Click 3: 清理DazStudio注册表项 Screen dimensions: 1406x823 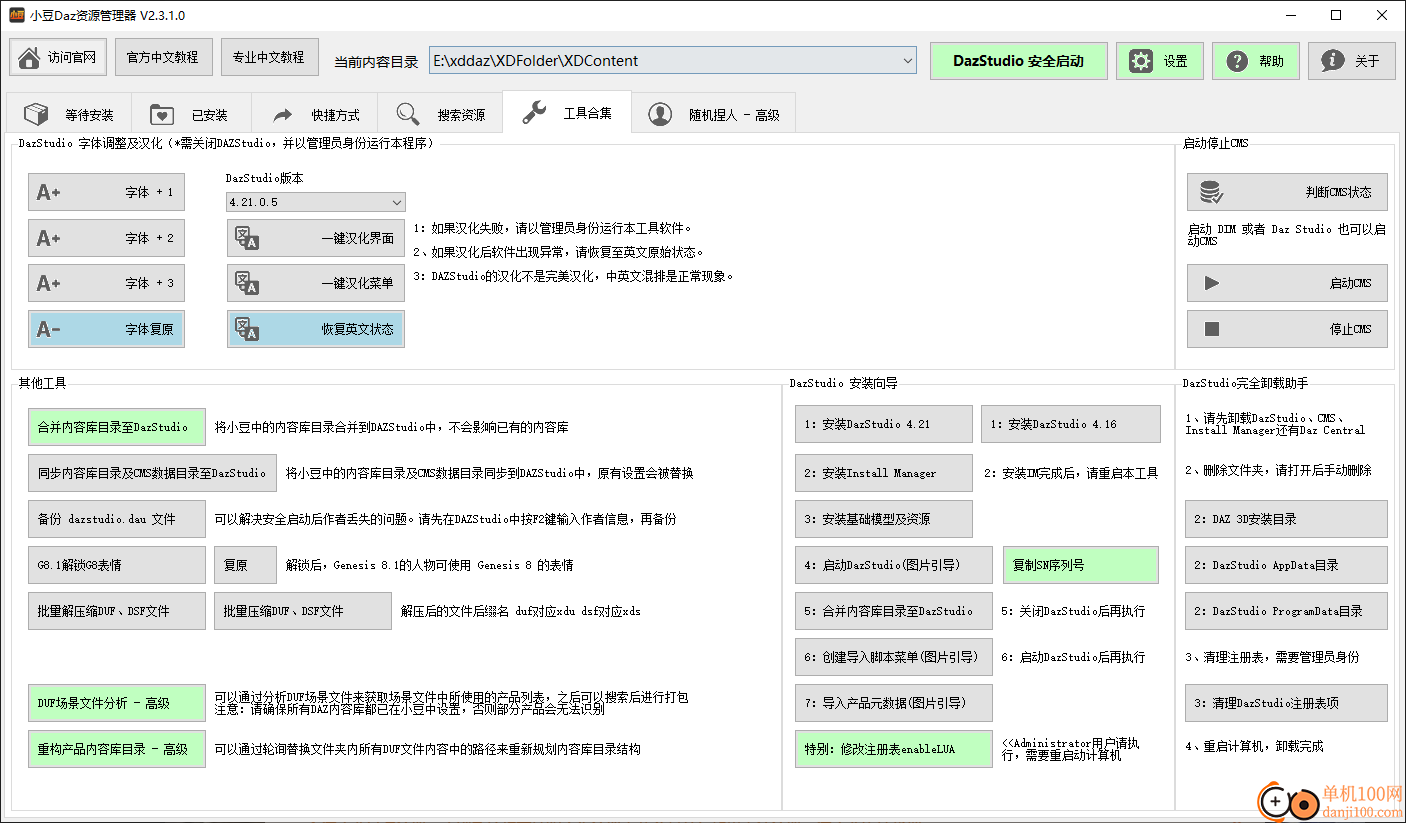click(x=1287, y=703)
